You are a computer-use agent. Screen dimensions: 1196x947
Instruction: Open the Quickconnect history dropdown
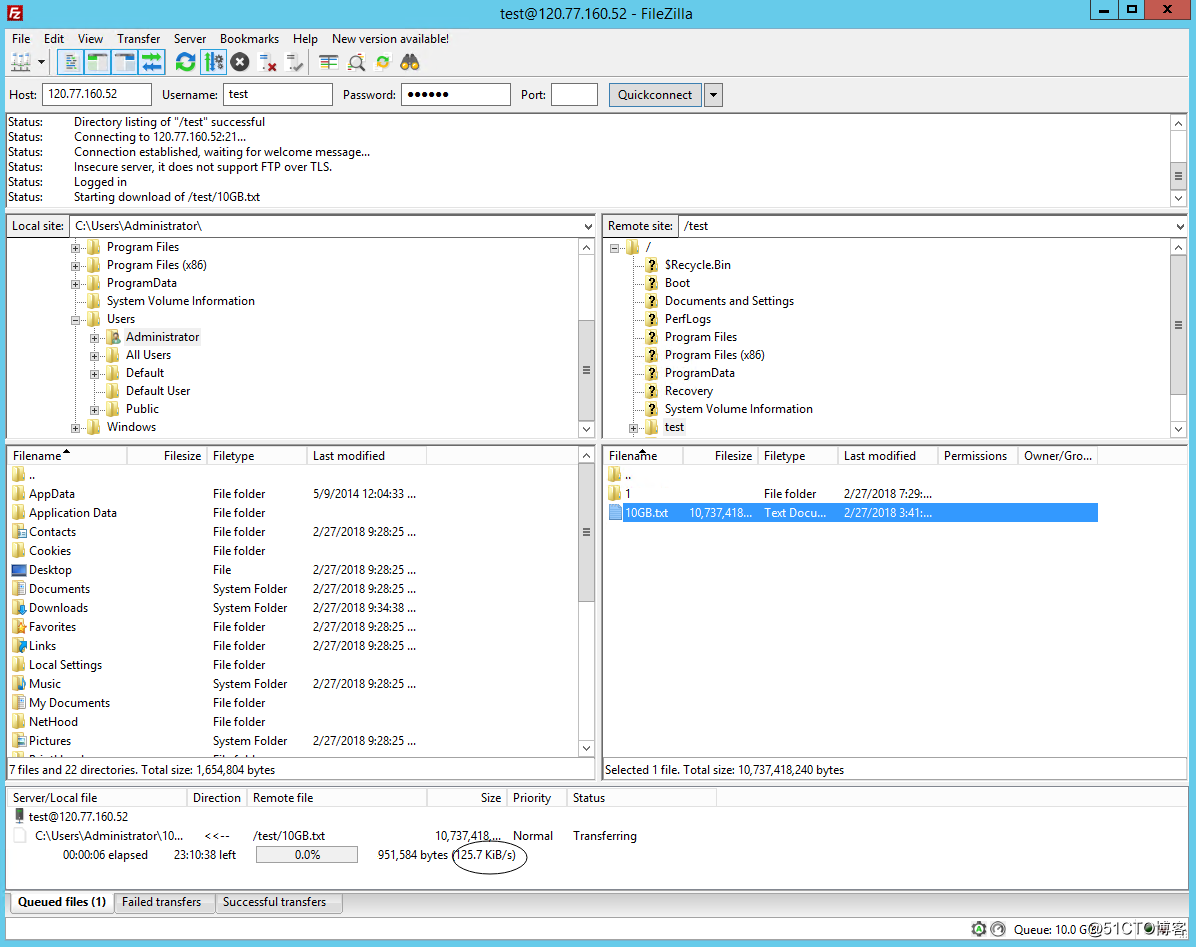point(713,95)
